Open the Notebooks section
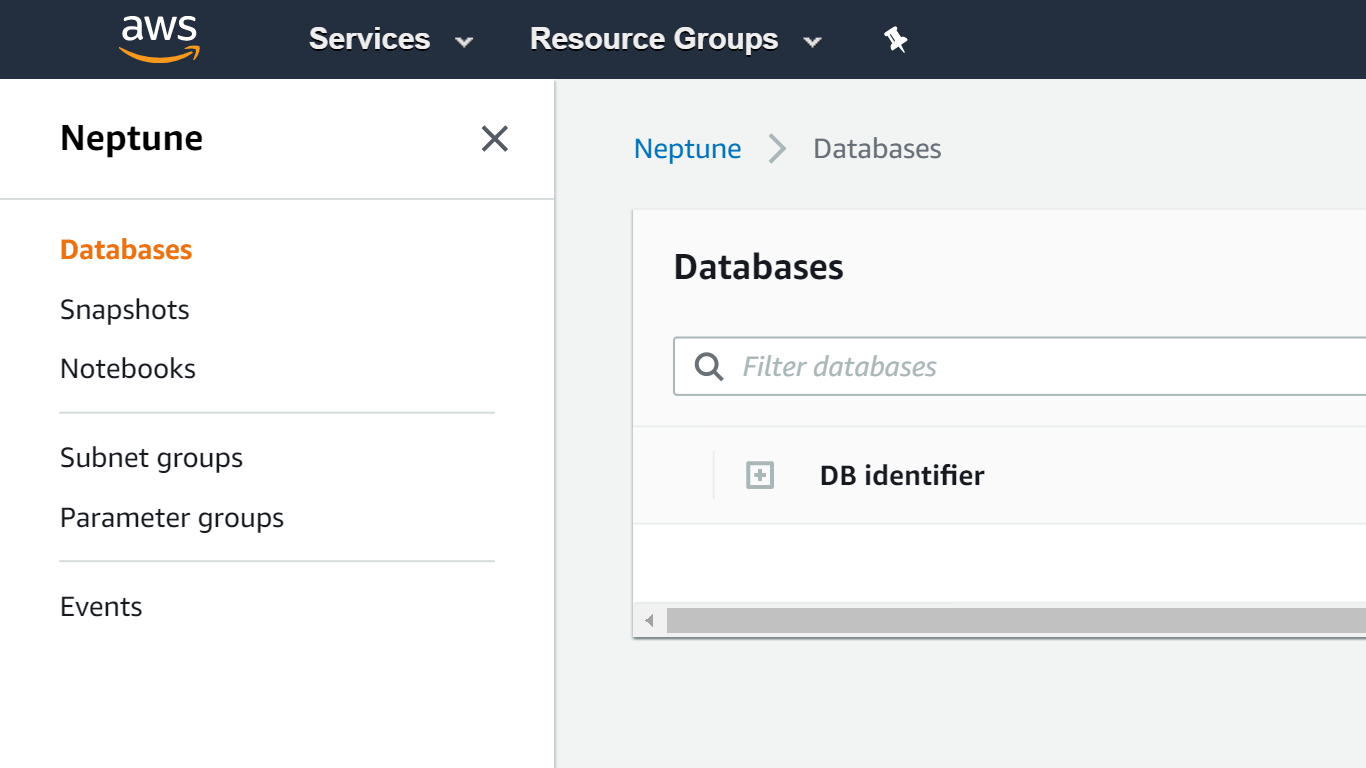 click(127, 368)
